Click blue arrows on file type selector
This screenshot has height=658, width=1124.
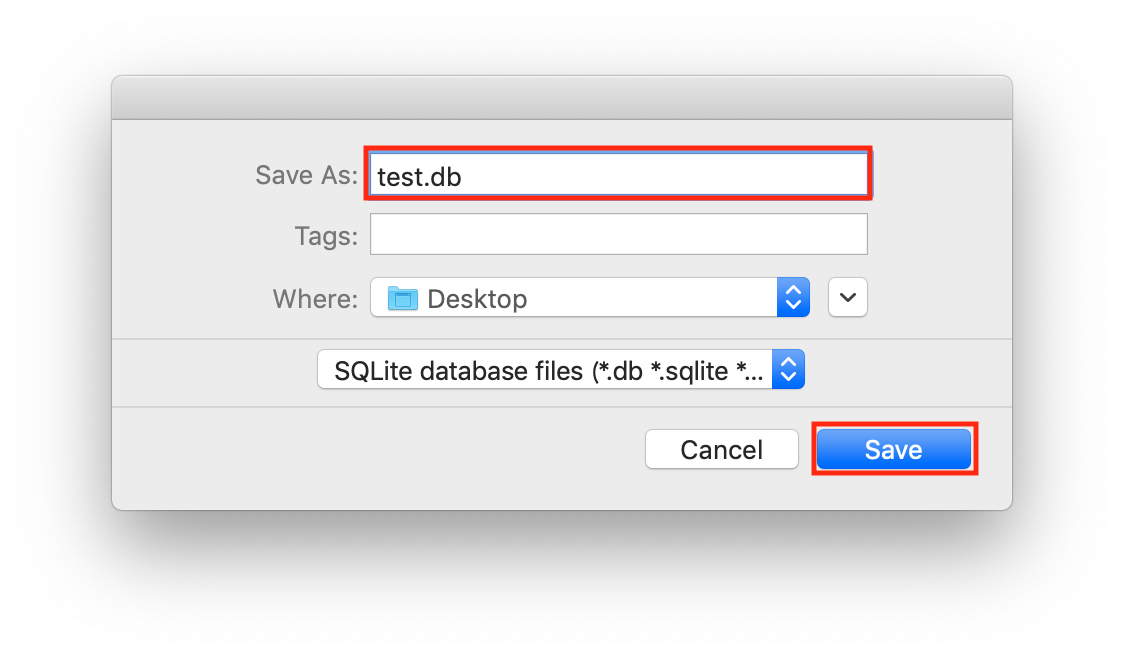tap(788, 370)
